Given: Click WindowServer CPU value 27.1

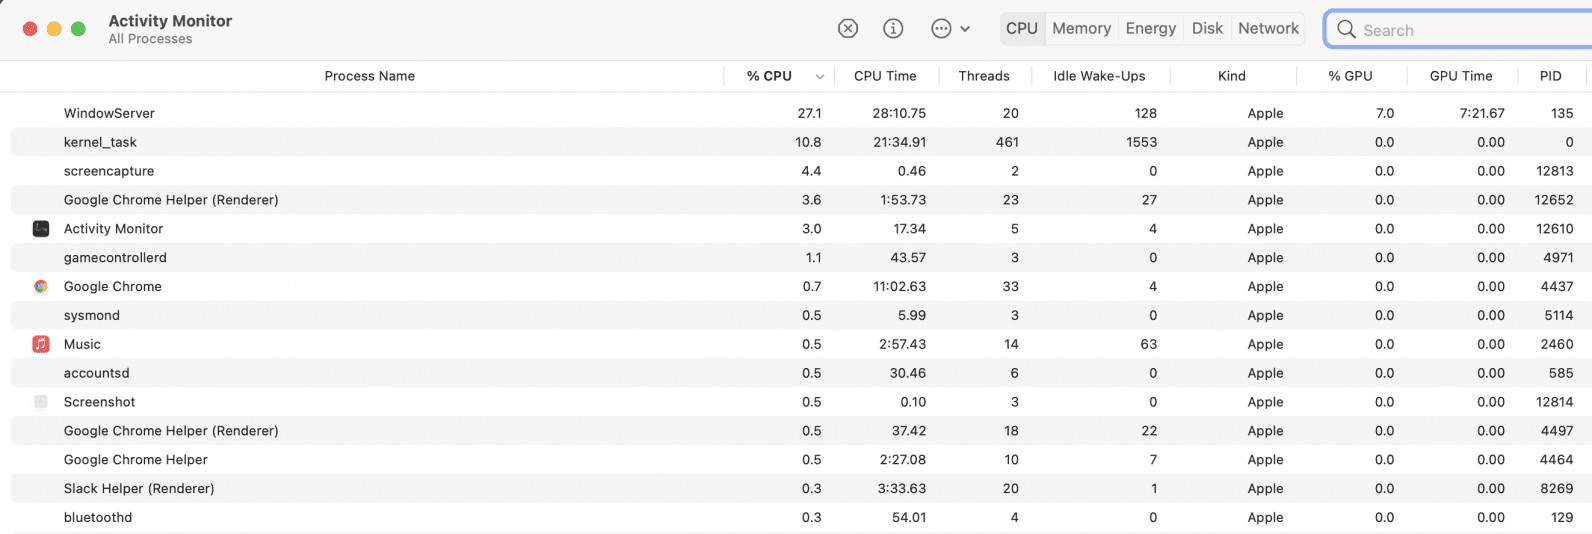Looking at the screenshot, I should click(x=809, y=113).
